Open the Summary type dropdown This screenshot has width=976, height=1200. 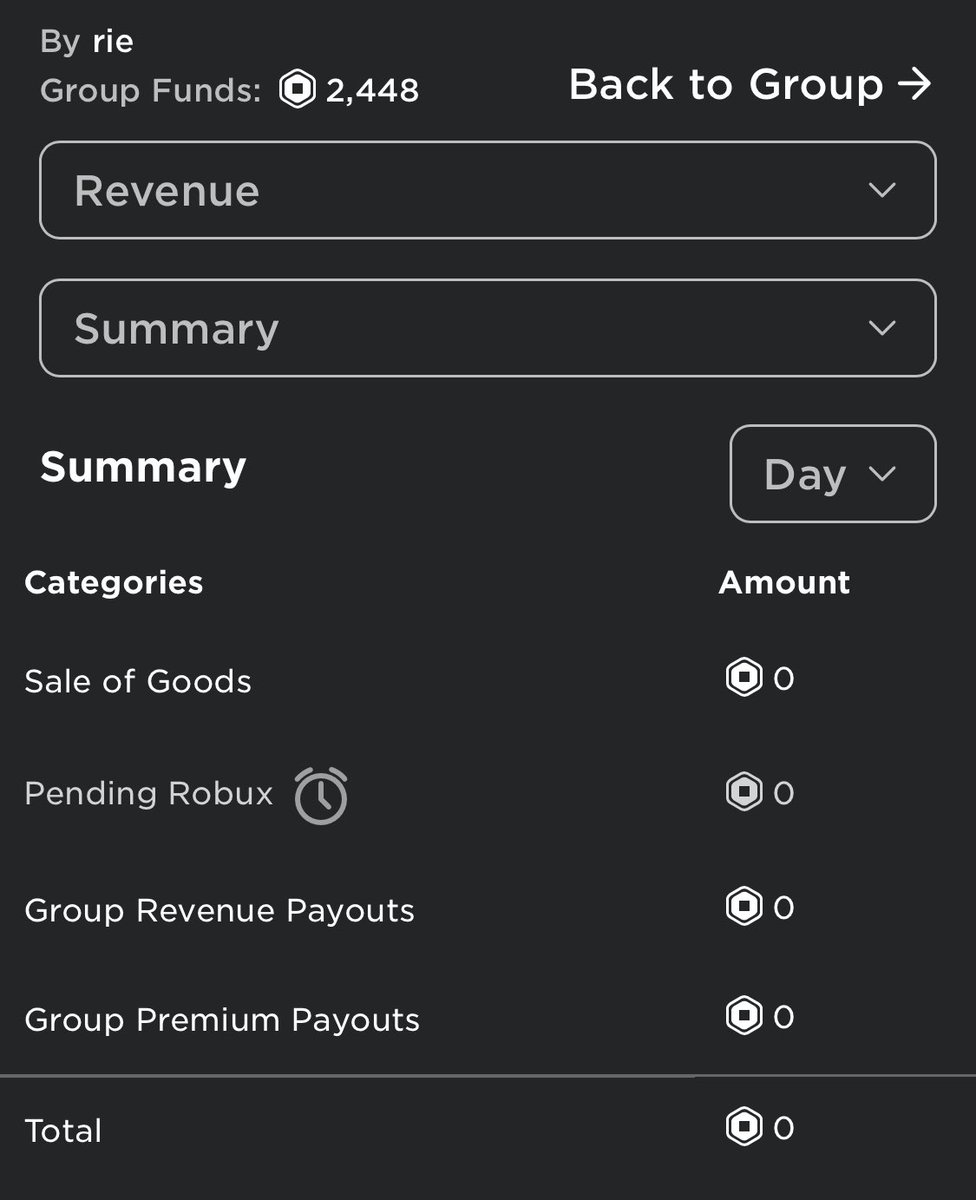click(x=488, y=328)
